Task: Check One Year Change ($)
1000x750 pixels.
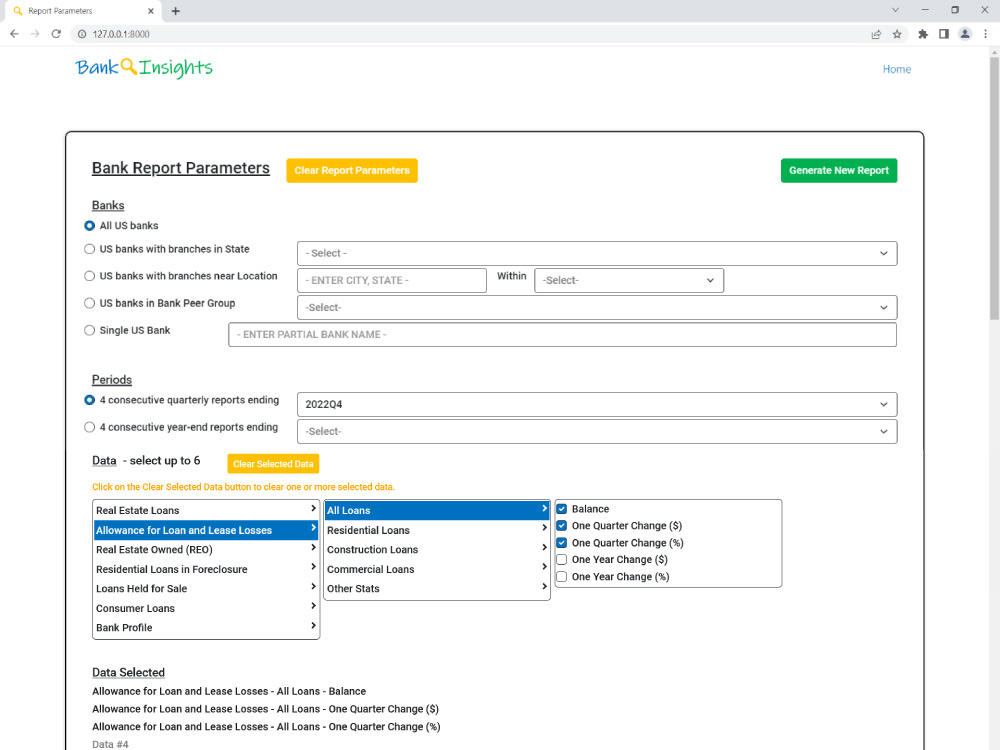Action: pos(562,559)
